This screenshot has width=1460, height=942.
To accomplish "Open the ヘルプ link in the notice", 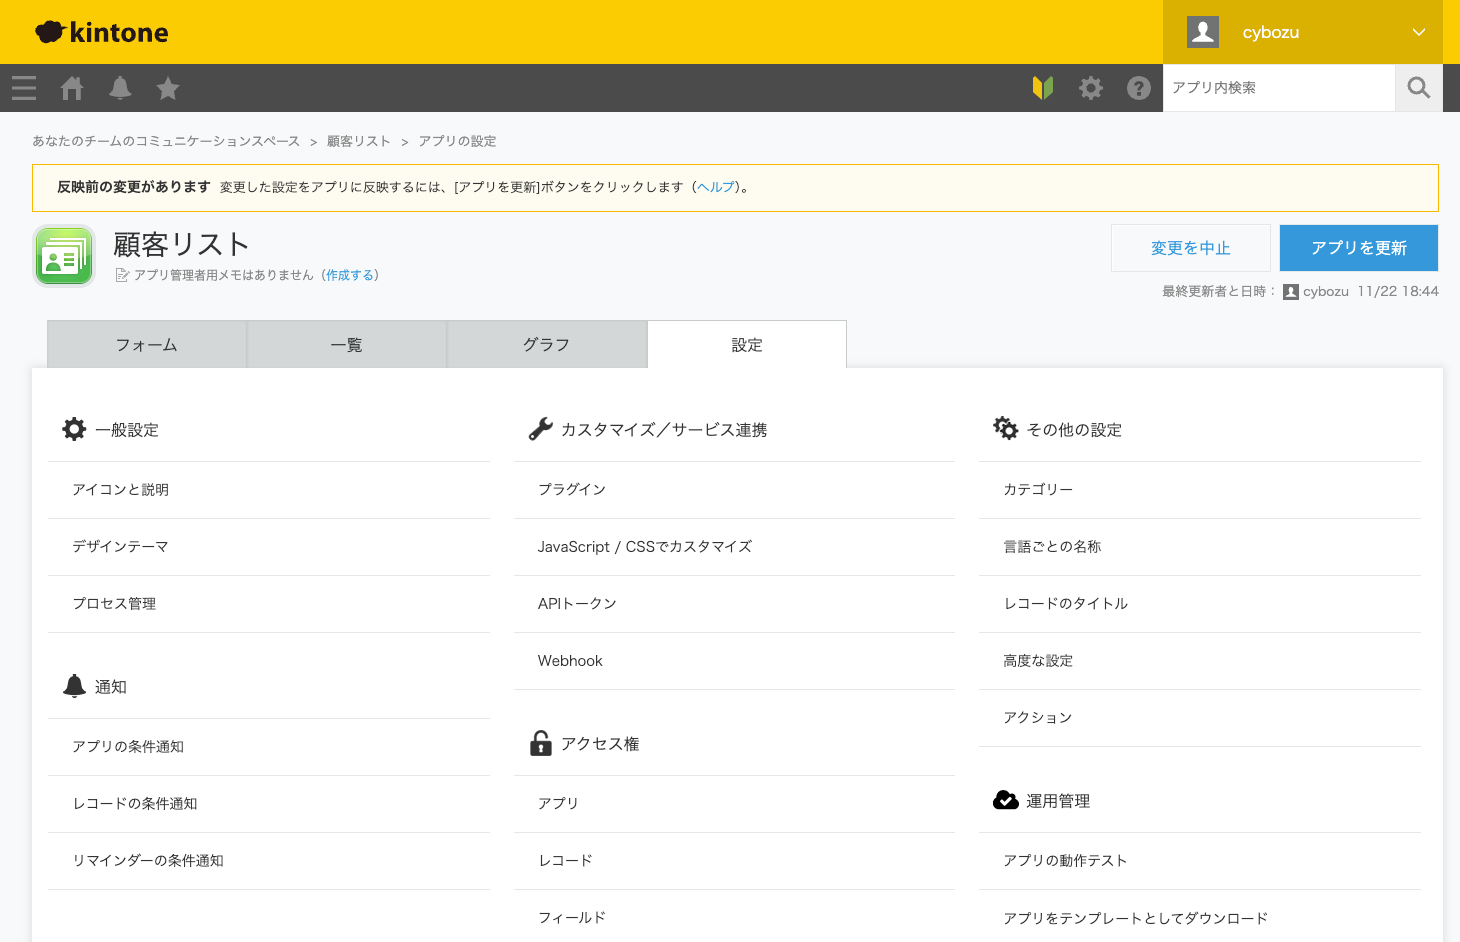I will click(x=716, y=187).
